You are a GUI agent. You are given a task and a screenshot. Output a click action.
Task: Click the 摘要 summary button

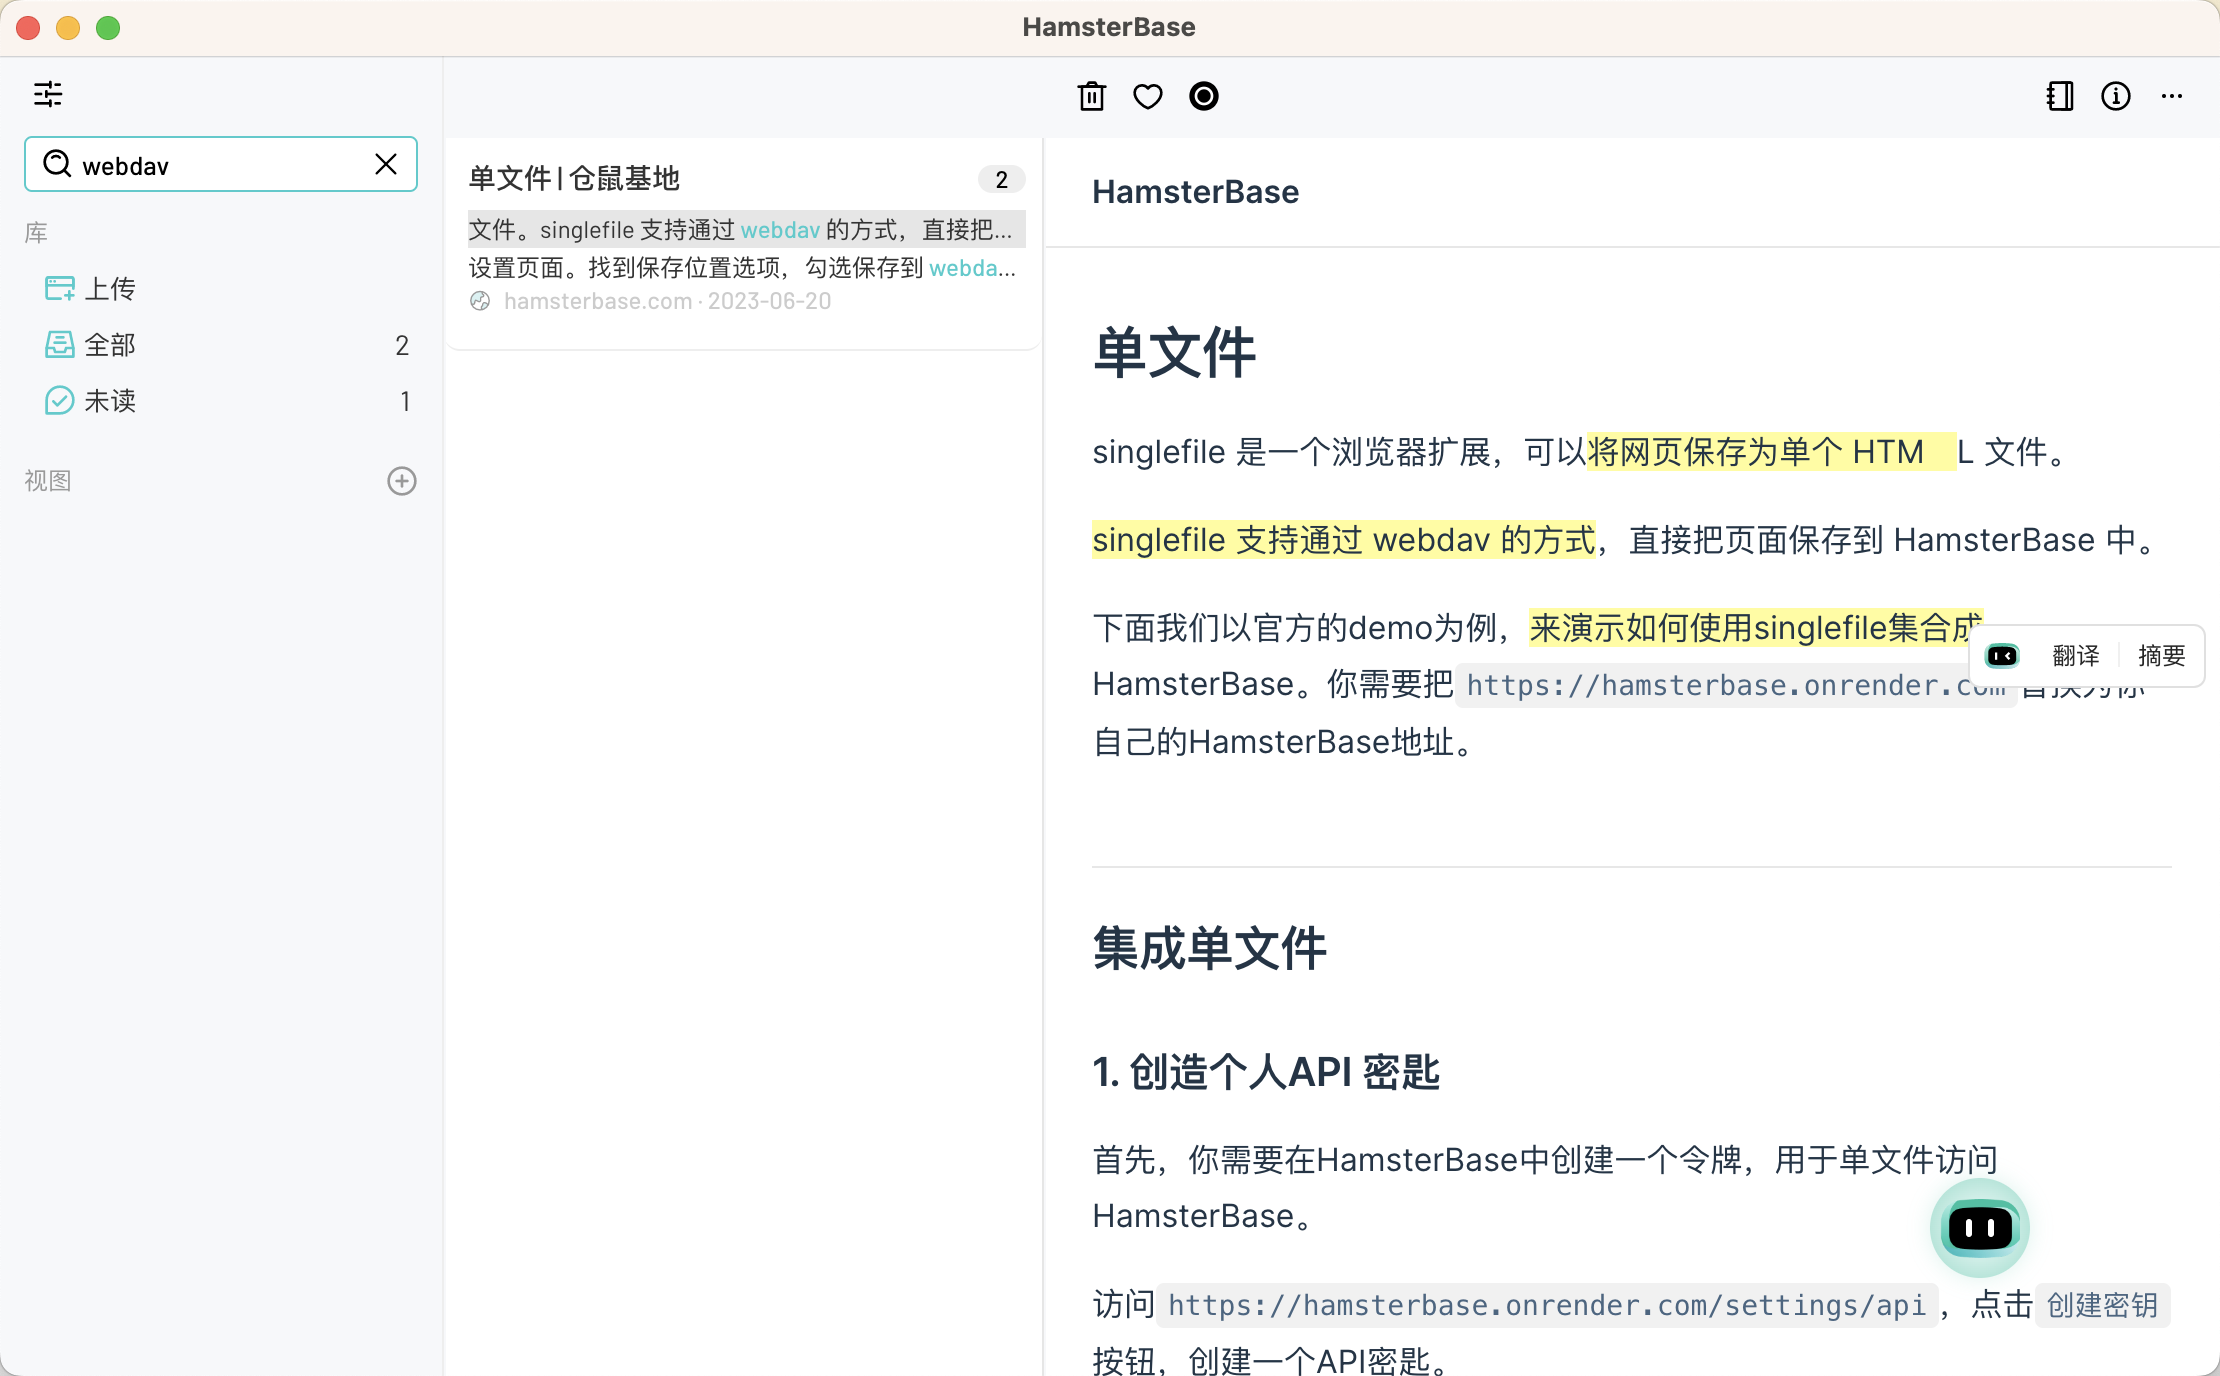click(x=2161, y=656)
